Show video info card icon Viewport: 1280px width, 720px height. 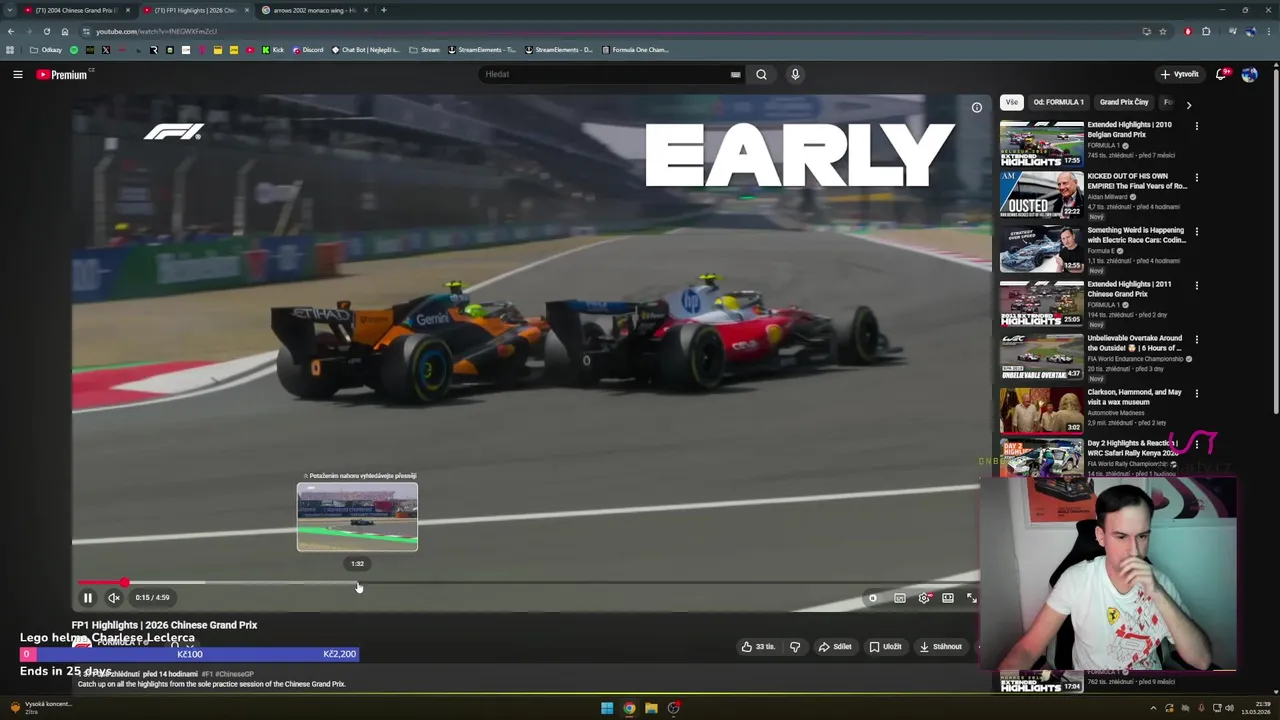point(977,107)
